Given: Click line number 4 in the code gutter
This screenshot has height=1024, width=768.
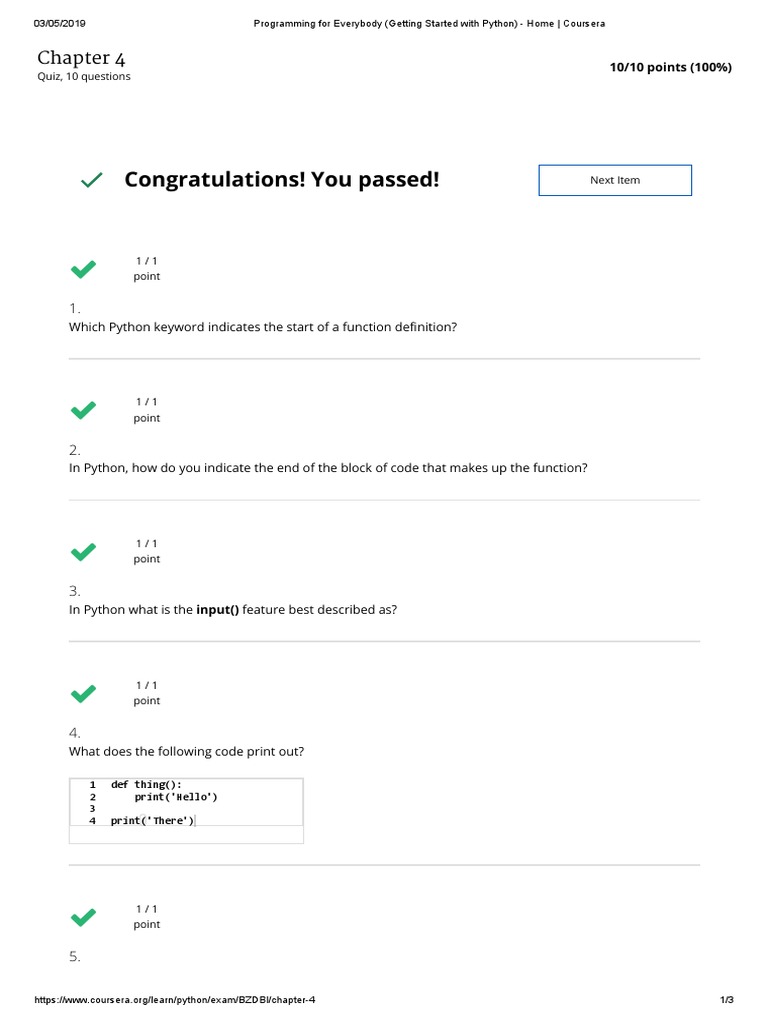Looking at the screenshot, I should pos(91,821).
